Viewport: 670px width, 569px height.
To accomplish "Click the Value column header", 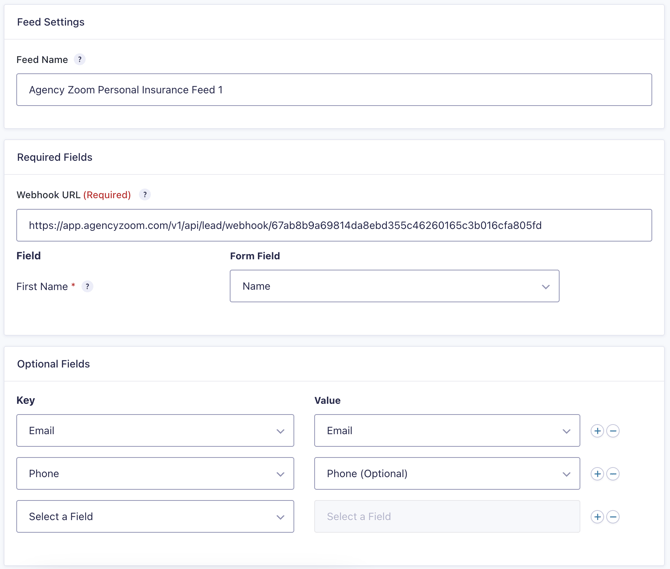I will [327, 400].
